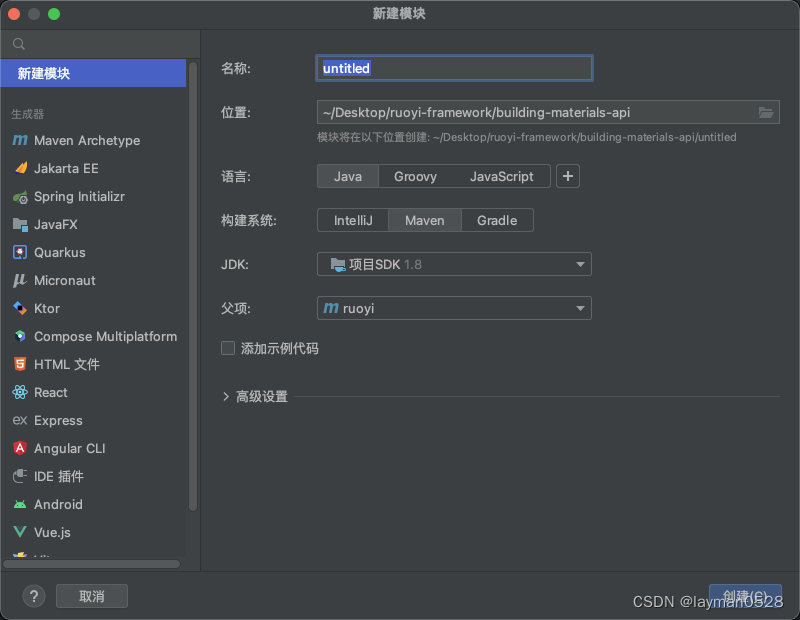
Task: Select the HTML 文件 icon
Action: click(20, 364)
